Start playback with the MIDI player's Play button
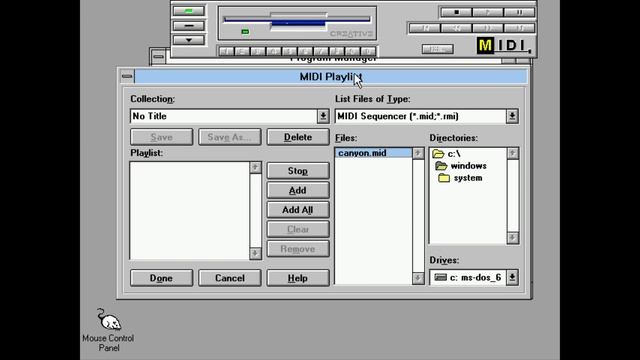The image size is (640, 360). [488, 12]
